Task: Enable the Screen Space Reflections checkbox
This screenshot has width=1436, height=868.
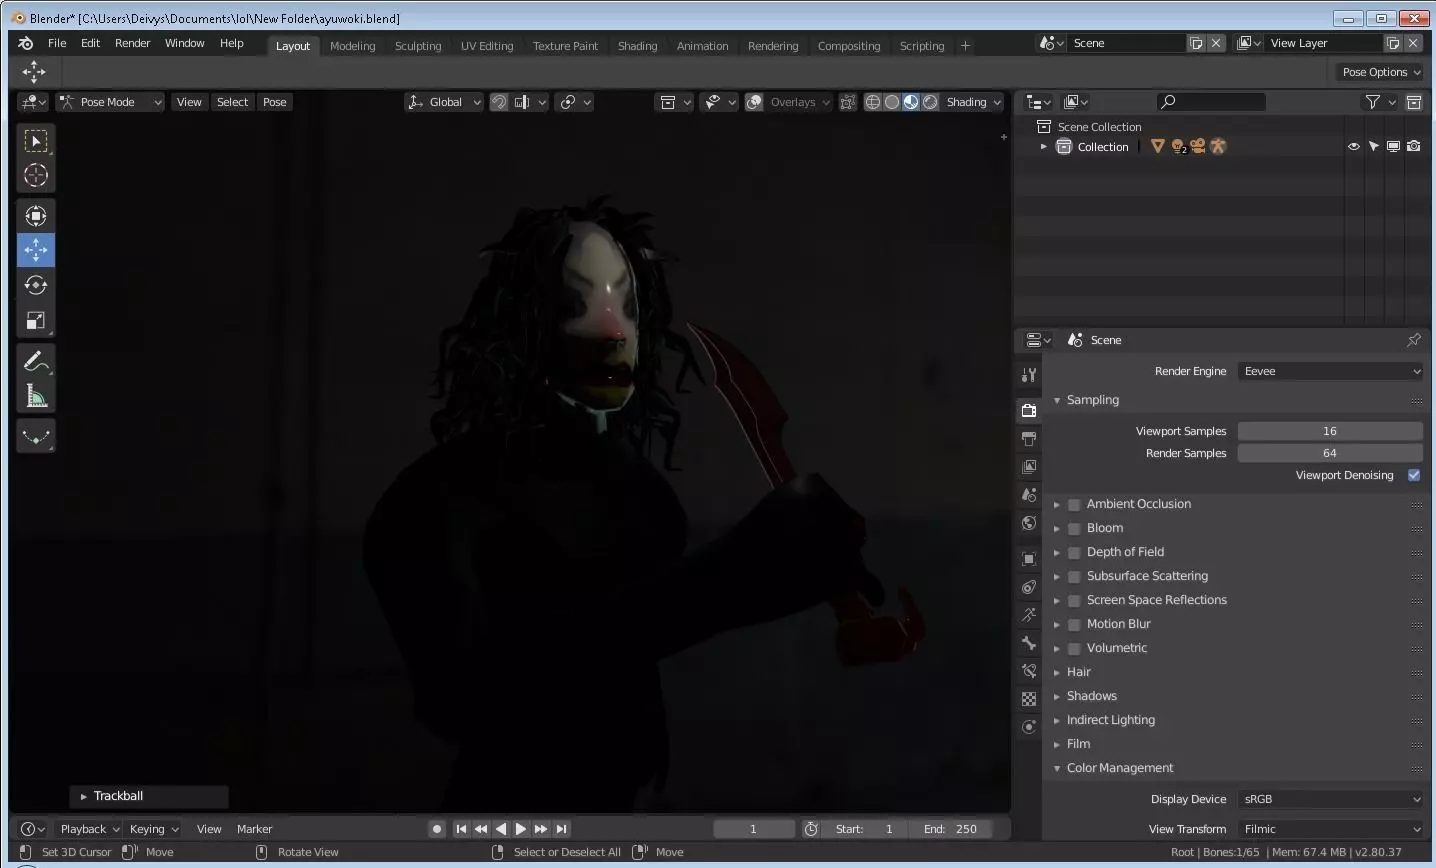Action: (x=1074, y=600)
